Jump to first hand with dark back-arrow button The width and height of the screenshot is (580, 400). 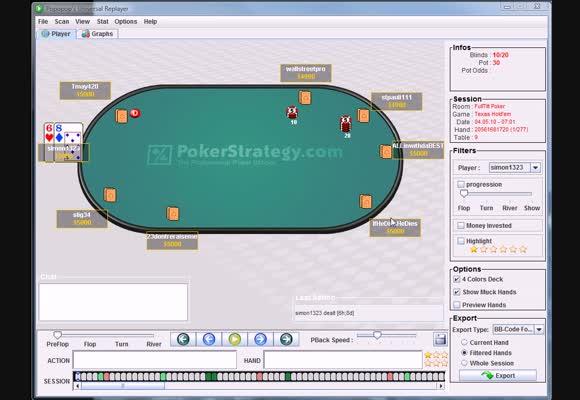(183, 339)
